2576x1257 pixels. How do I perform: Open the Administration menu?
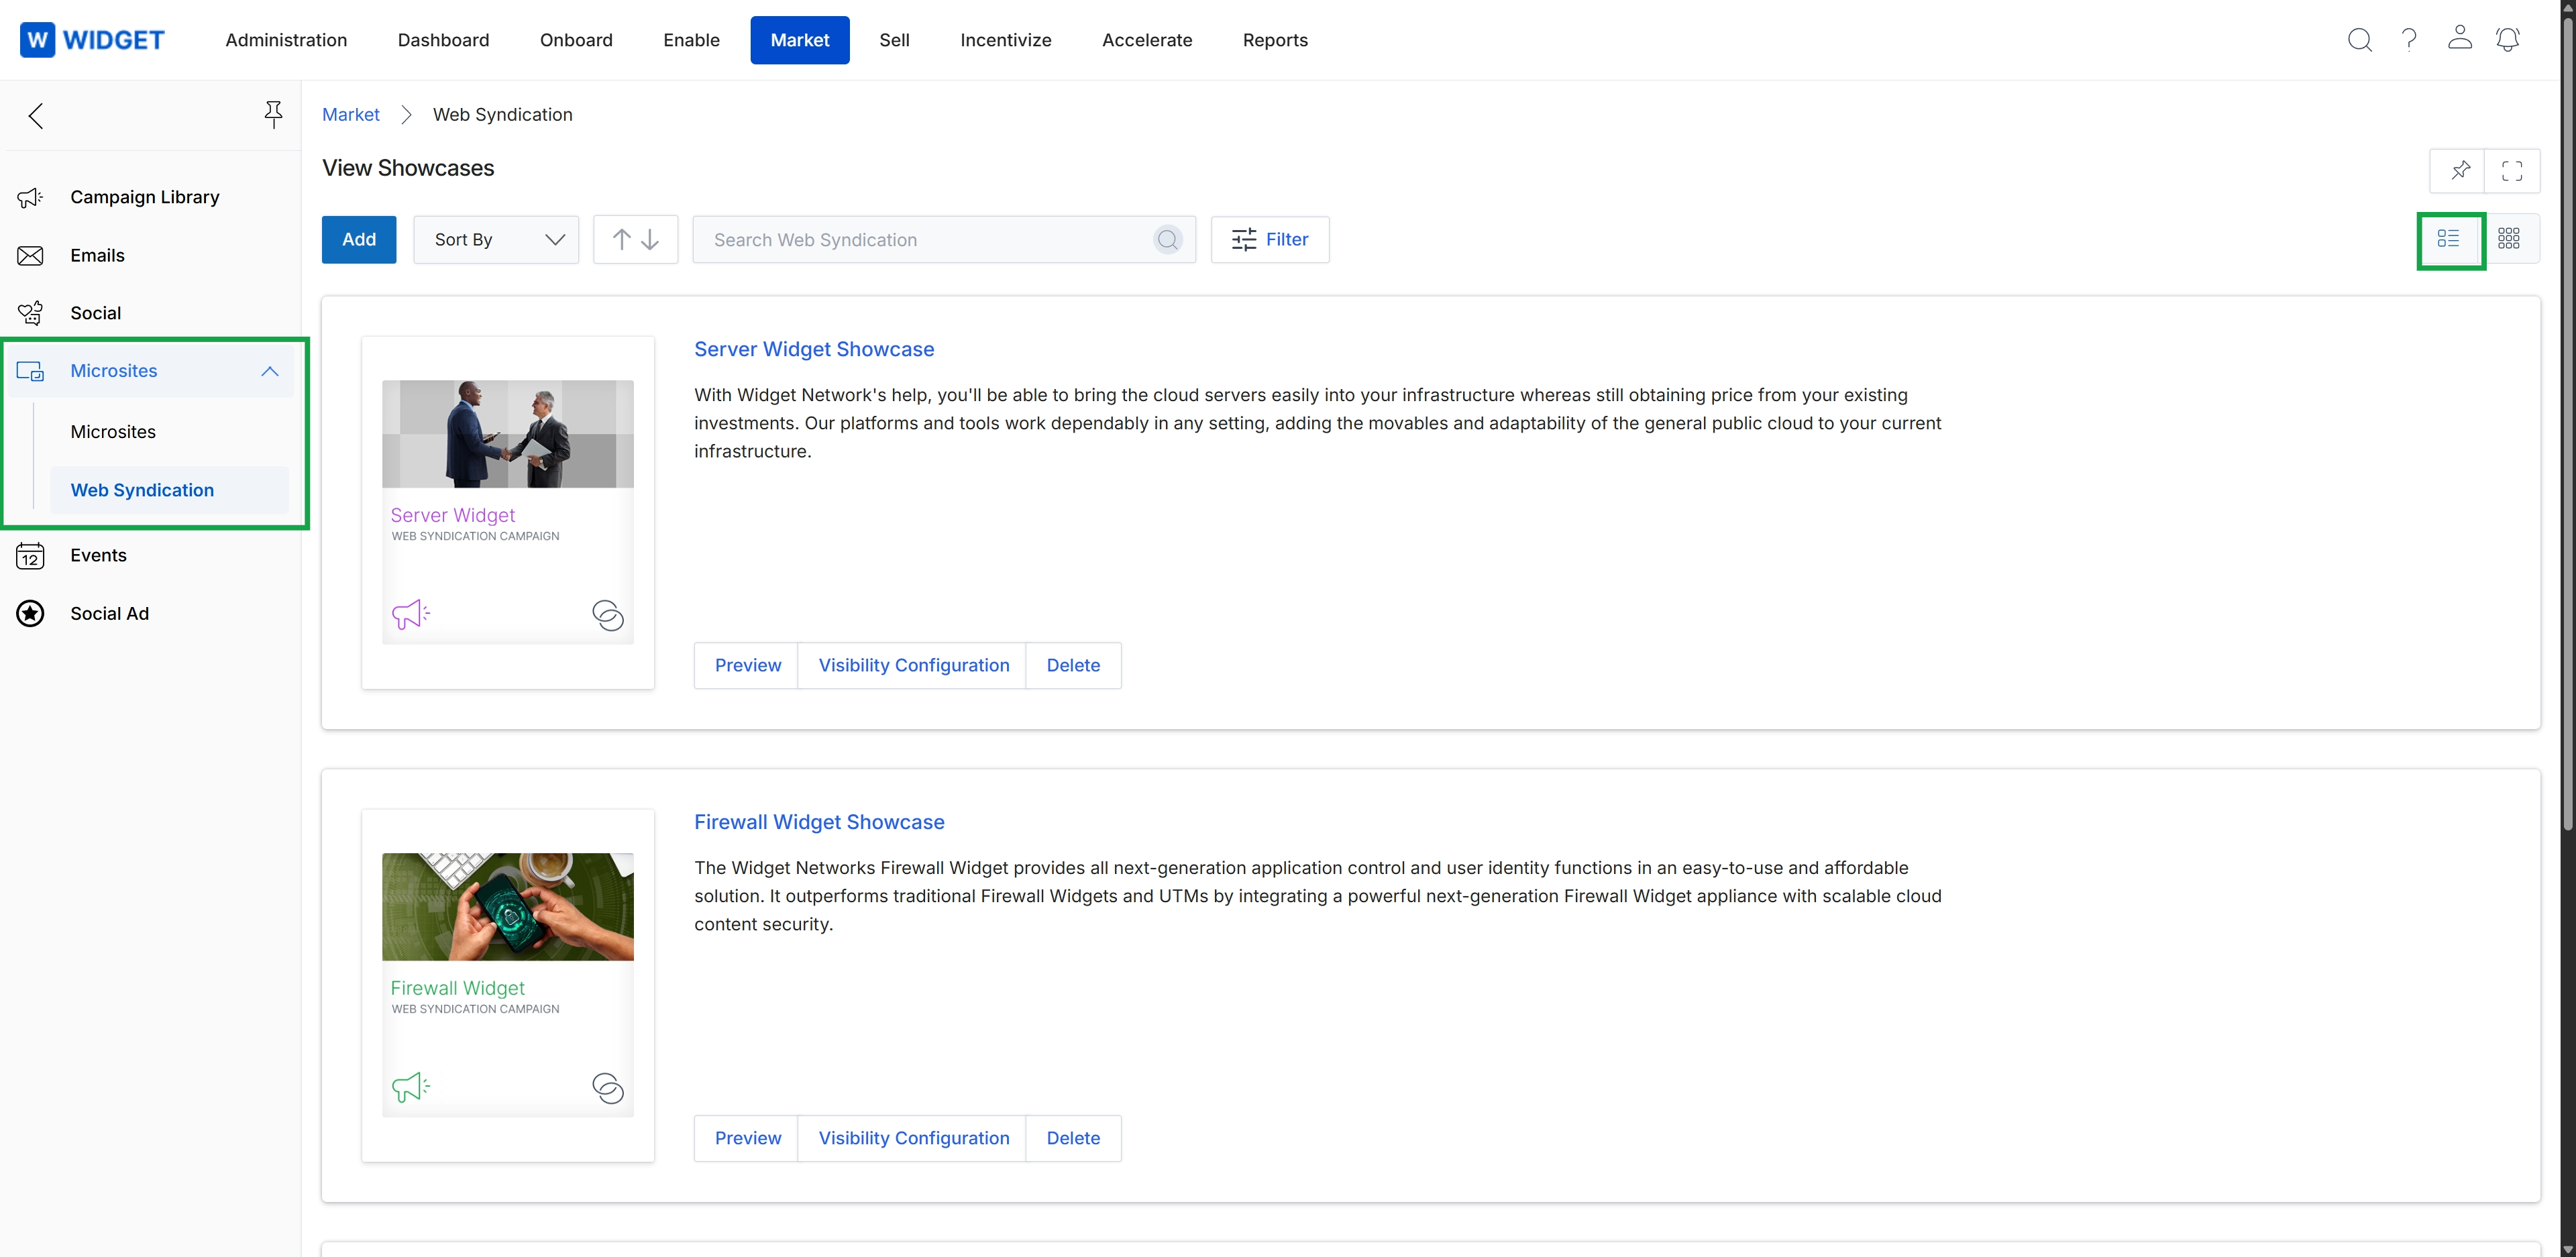click(x=286, y=40)
